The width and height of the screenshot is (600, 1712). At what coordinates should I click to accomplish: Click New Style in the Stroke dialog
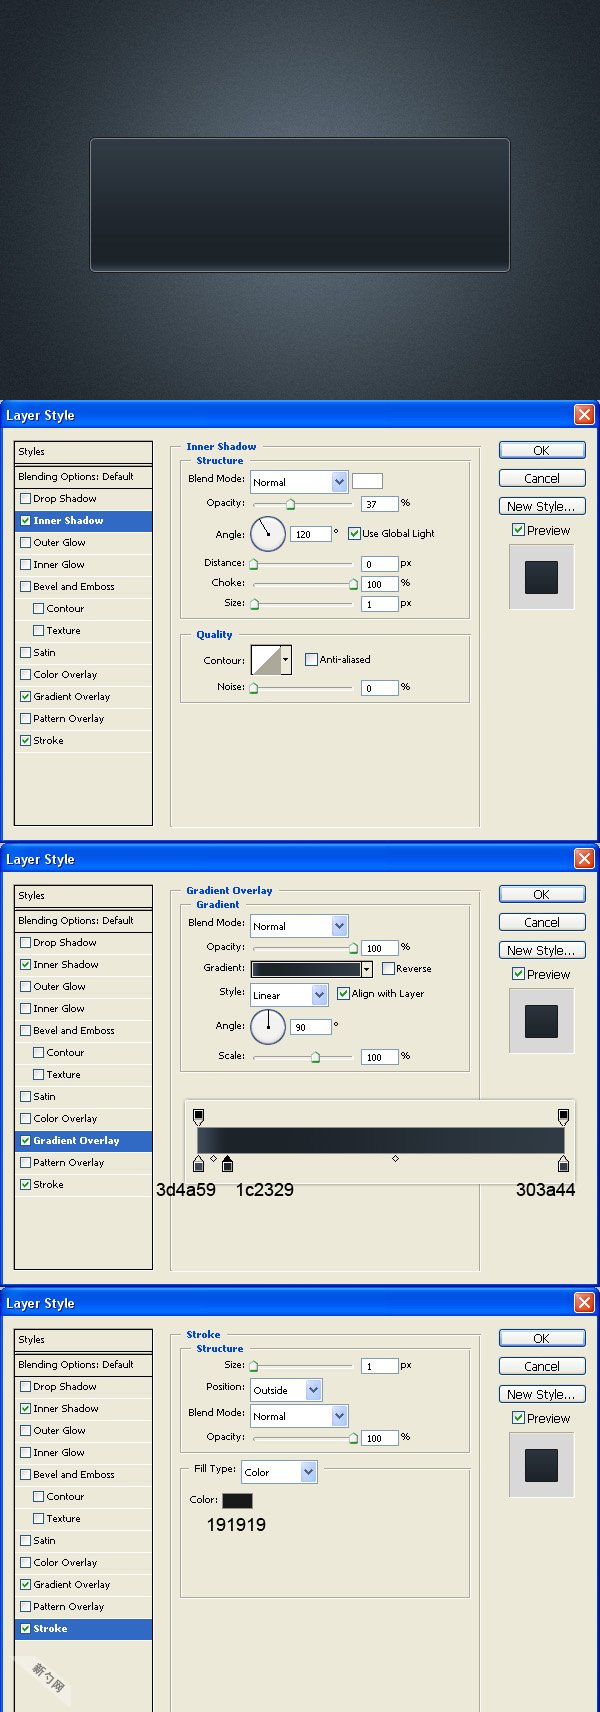(542, 1395)
